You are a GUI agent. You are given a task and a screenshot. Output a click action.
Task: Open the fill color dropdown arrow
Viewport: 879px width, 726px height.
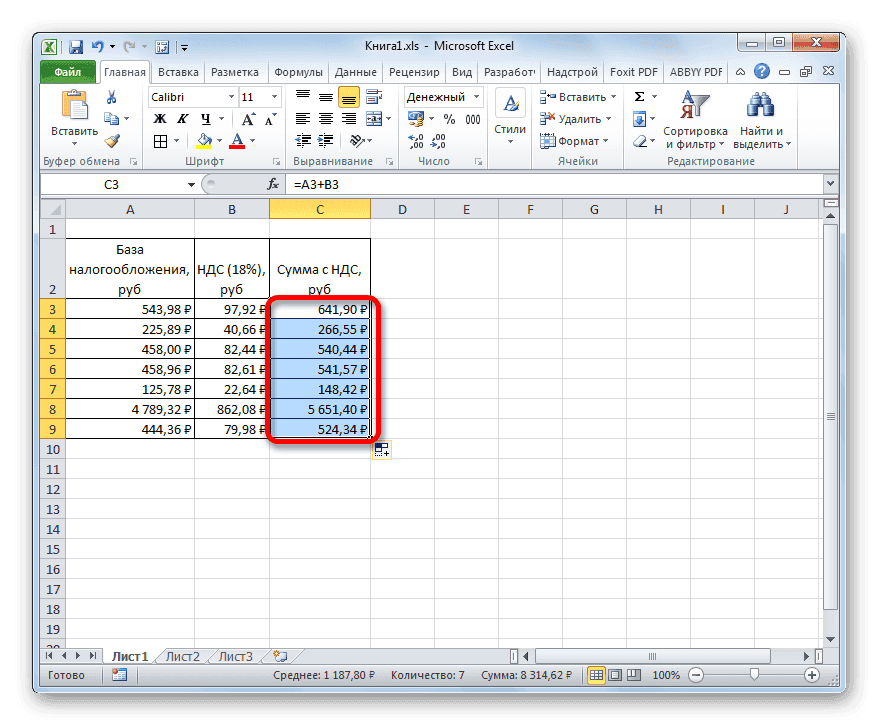219,141
